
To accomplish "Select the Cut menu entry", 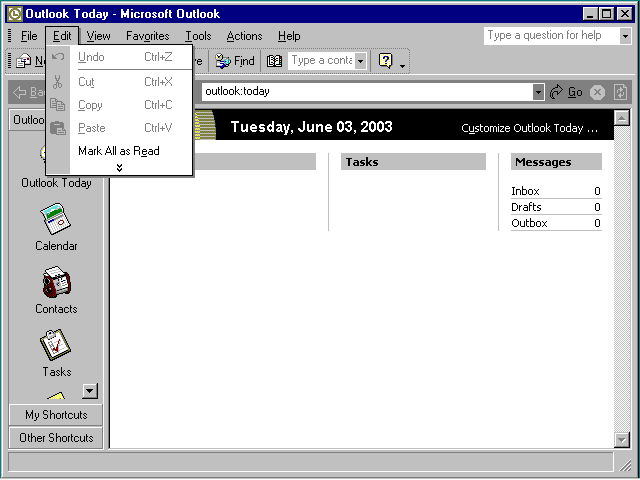I will pos(118,82).
